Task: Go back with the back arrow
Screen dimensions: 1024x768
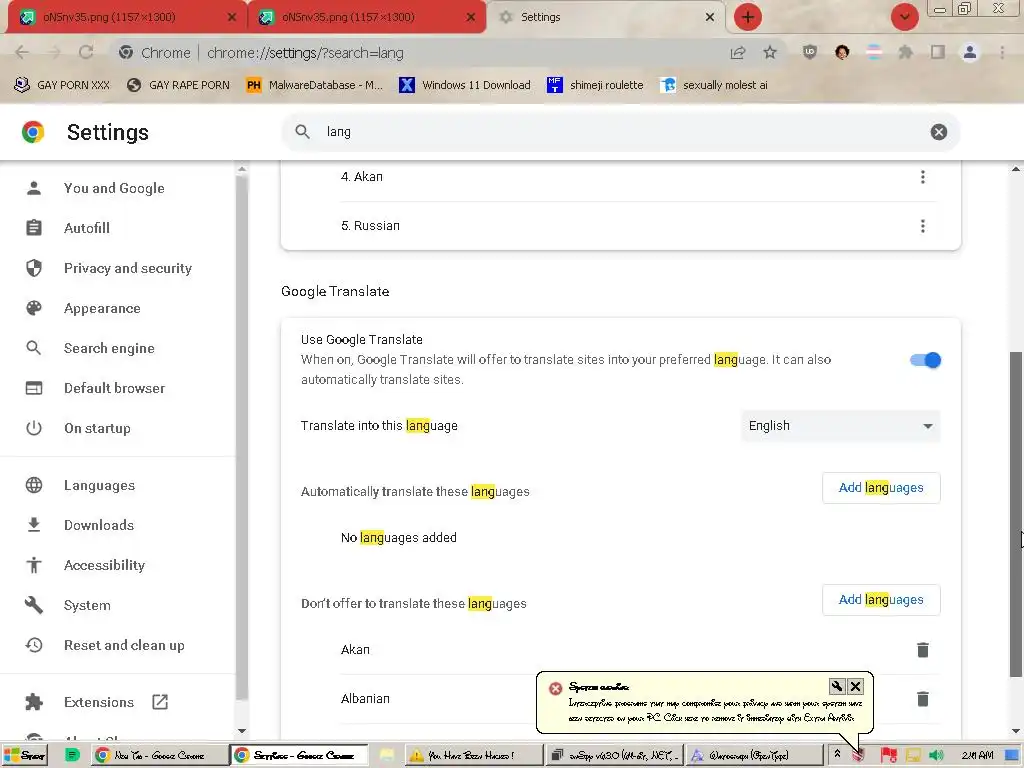Action: tap(22, 52)
